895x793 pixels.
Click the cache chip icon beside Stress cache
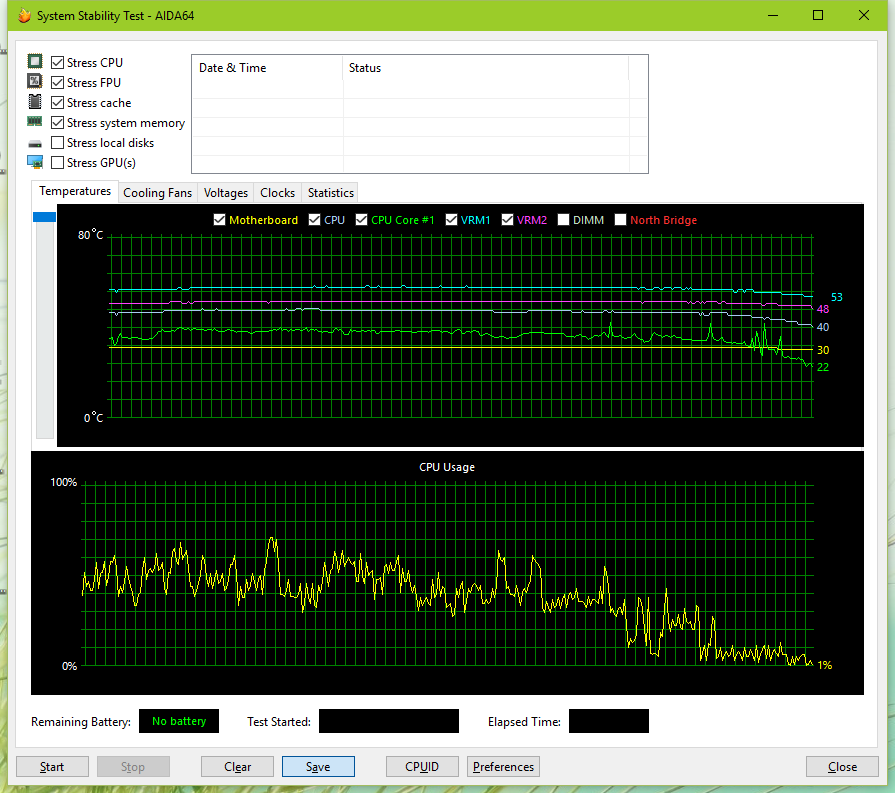click(x=35, y=102)
